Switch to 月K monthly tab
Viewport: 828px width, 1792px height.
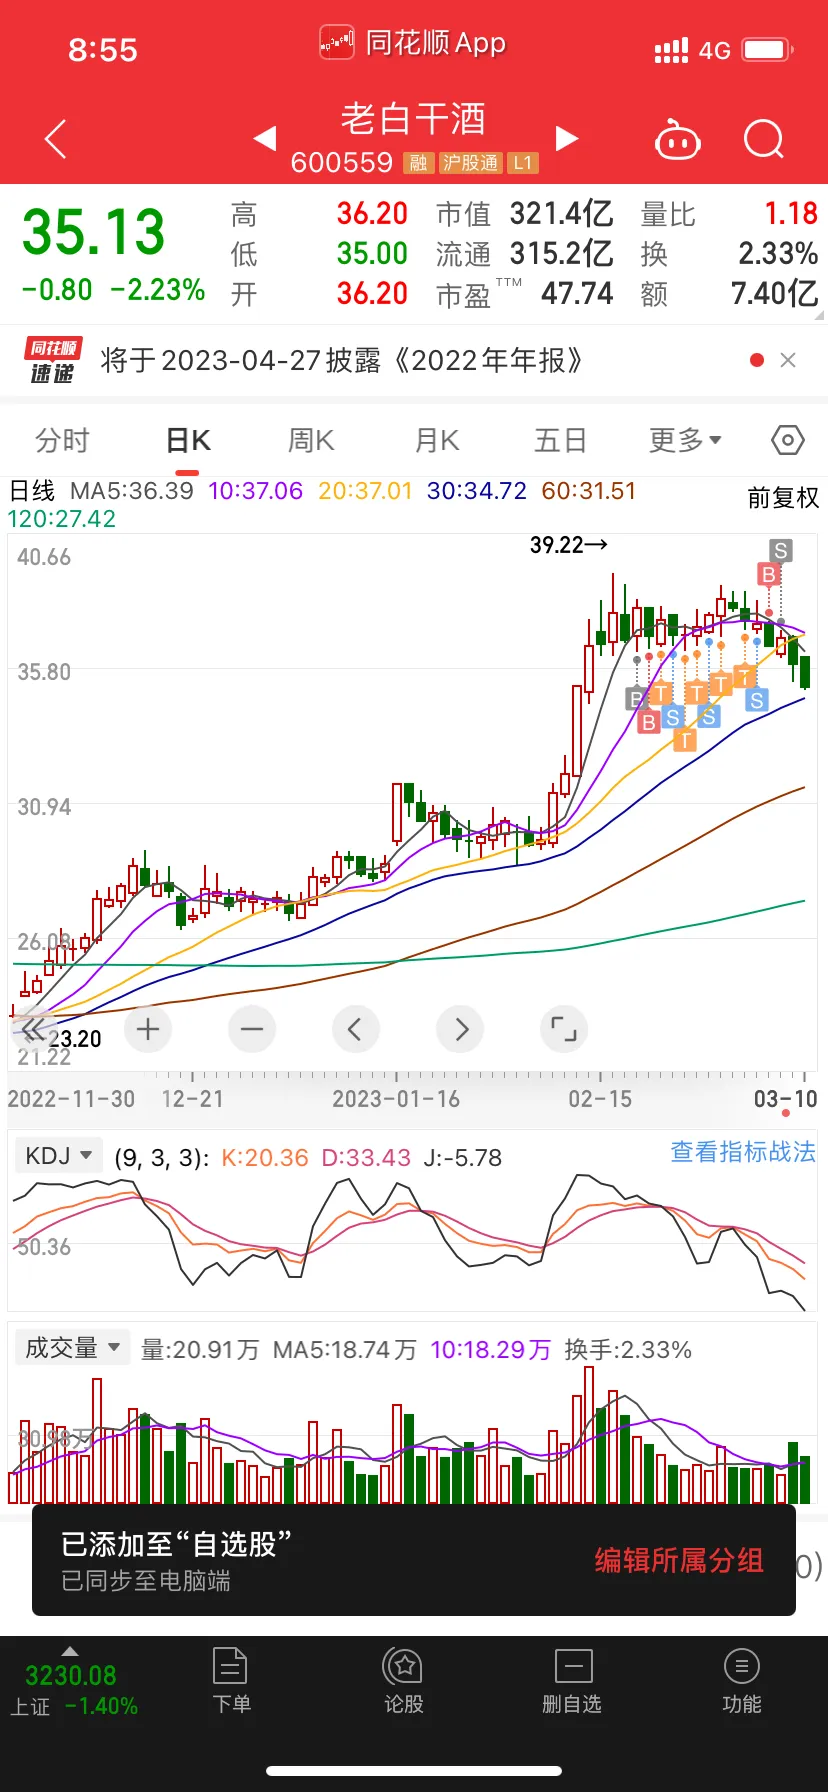coord(437,440)
